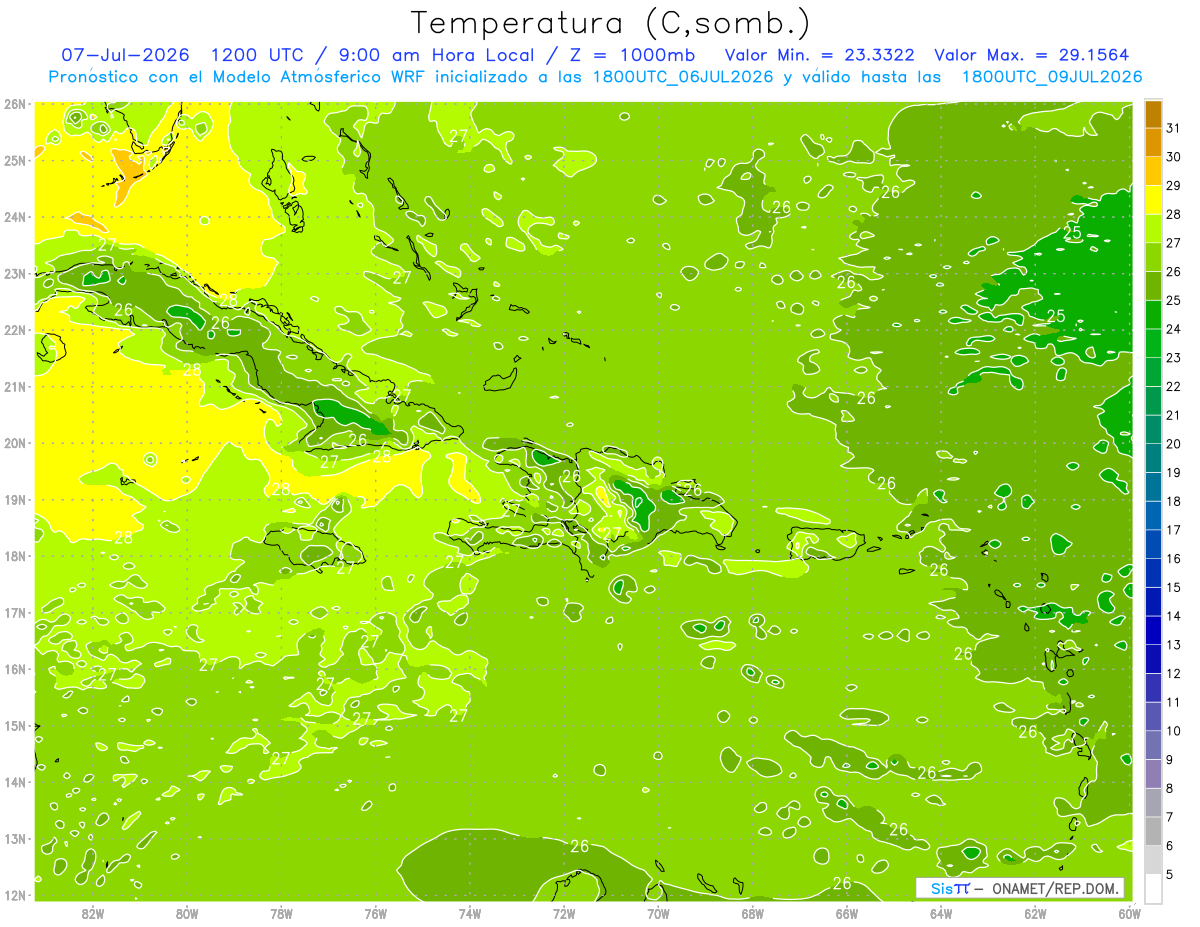Click color scale value 17
This screenshot has height=927, width=1200.
pos(1174,530)
